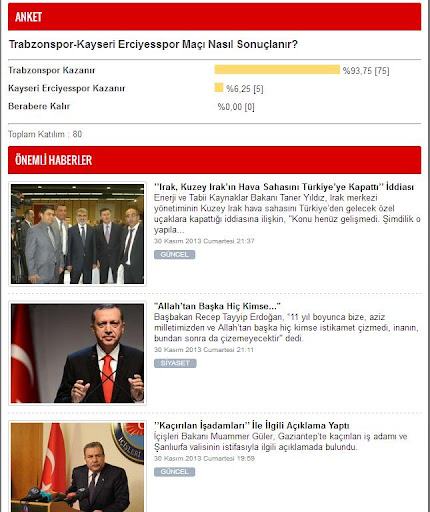The width and height of the screenshot is (430, 512).
Task: Click the Muammer Güler press photo thumbnail
Action: (77, 467)
